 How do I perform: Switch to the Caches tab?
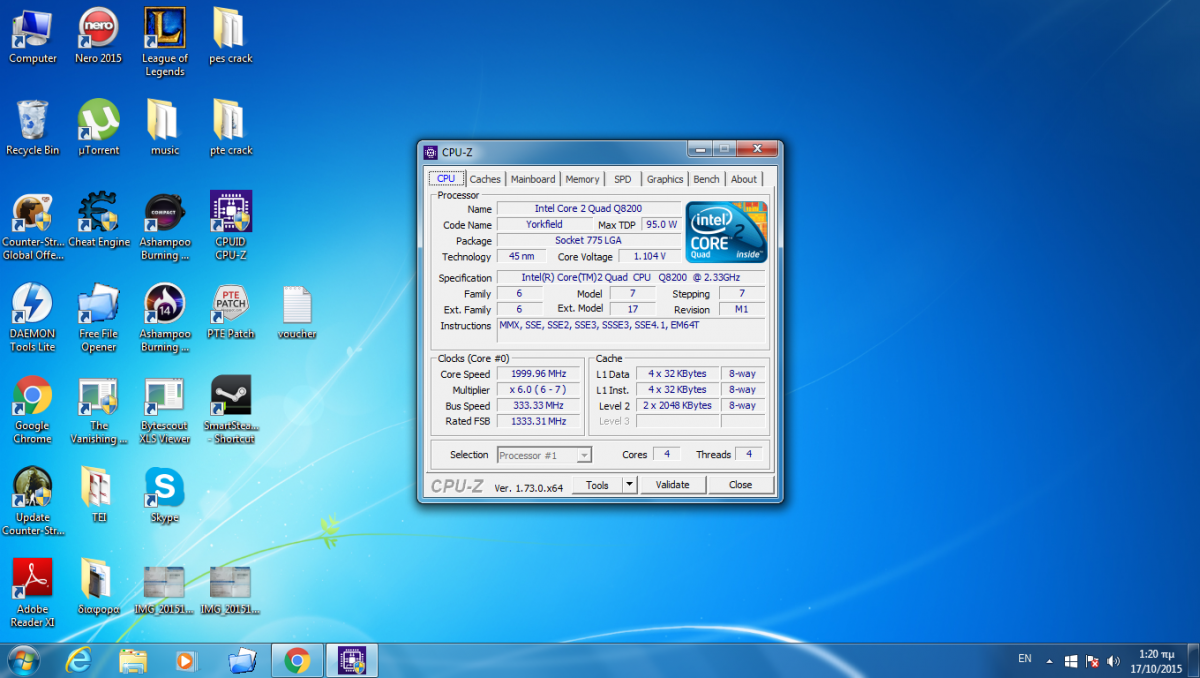click(x=485, y=179)
